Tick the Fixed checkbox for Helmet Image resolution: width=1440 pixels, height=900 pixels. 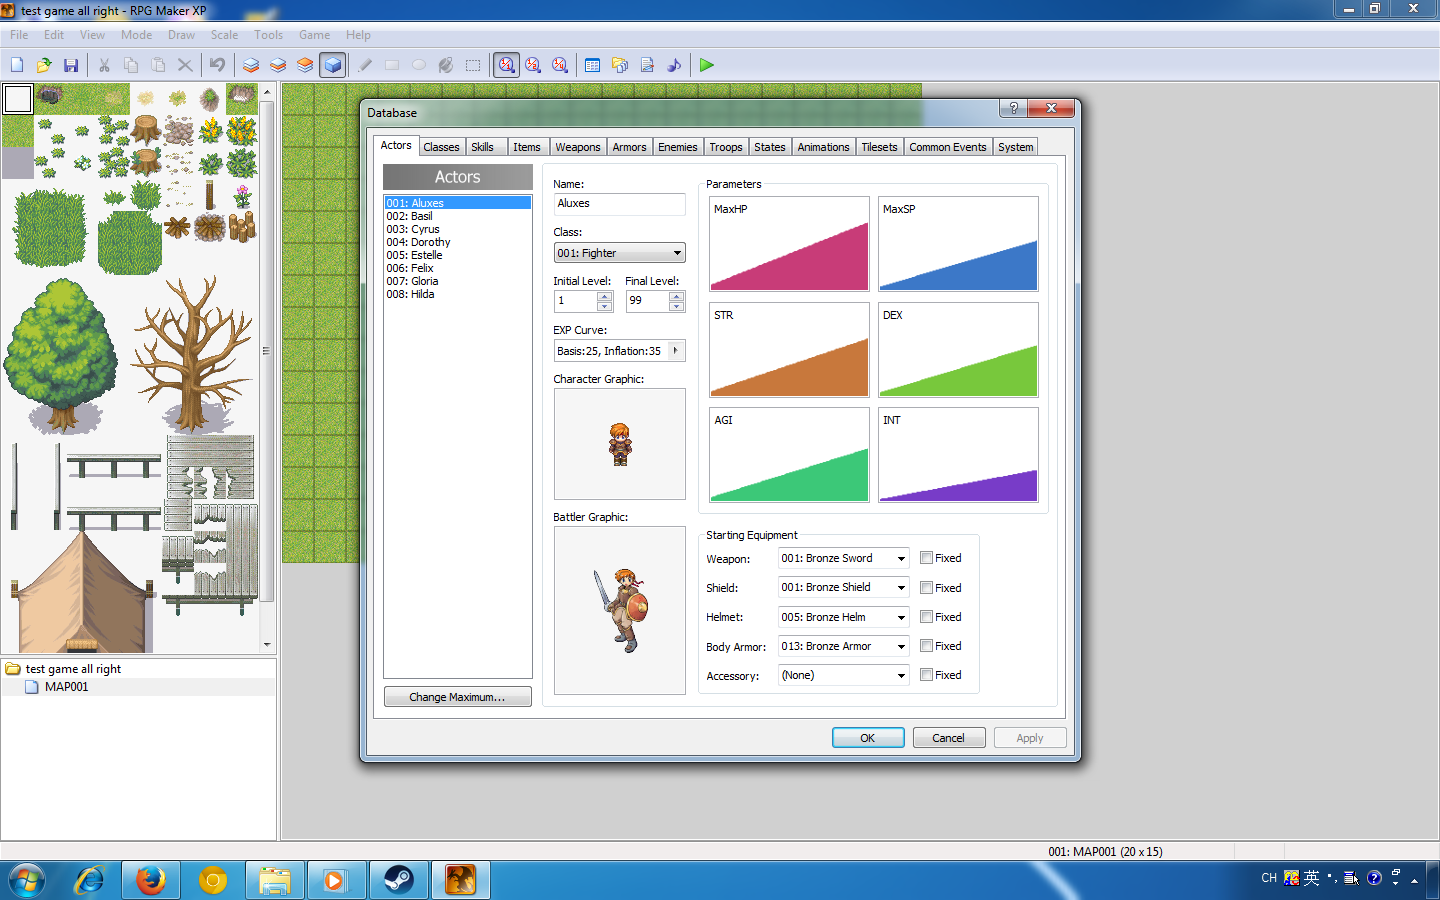click(x=926, y=616)
